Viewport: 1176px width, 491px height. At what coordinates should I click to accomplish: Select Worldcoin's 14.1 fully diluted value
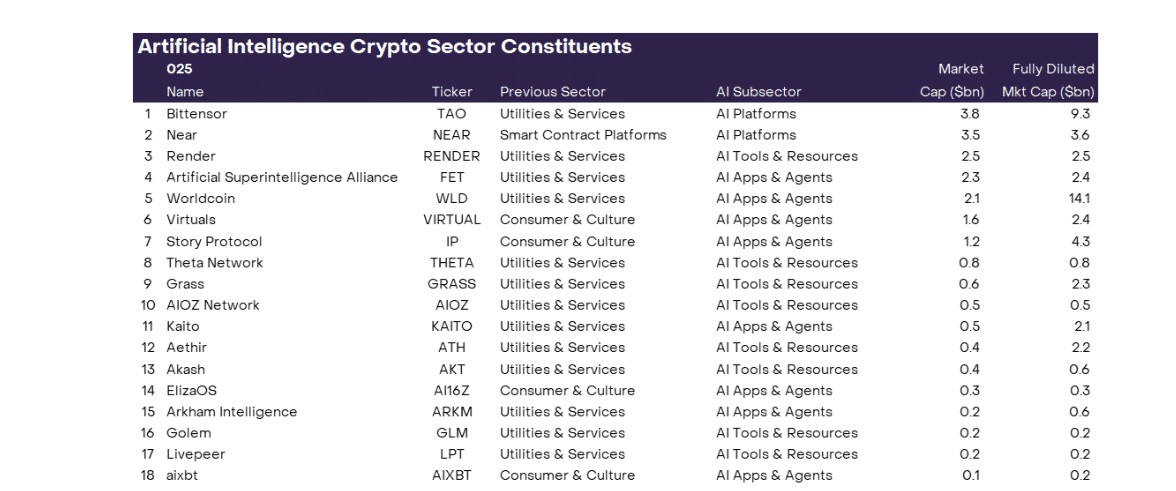click(1080, 199)
